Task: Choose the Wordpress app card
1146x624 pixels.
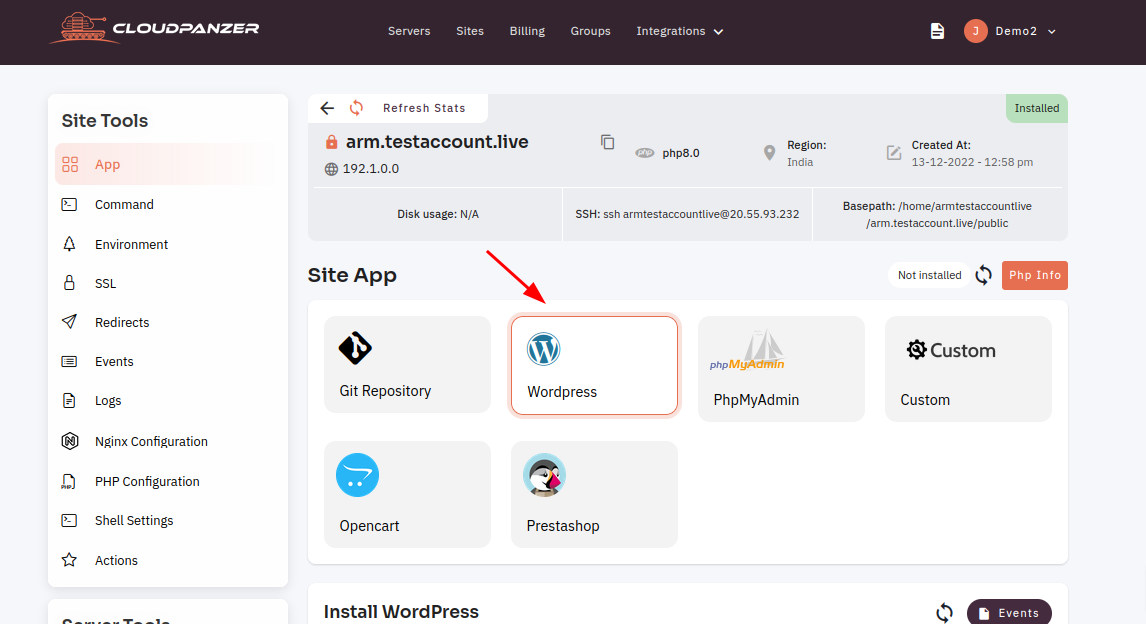Action: click(594, 365)
